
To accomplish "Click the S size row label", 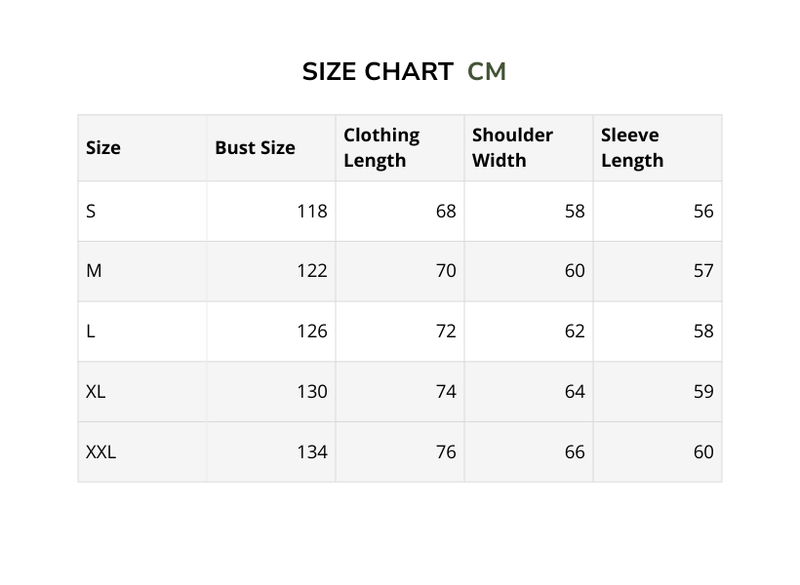I will (x=91, y=211).
